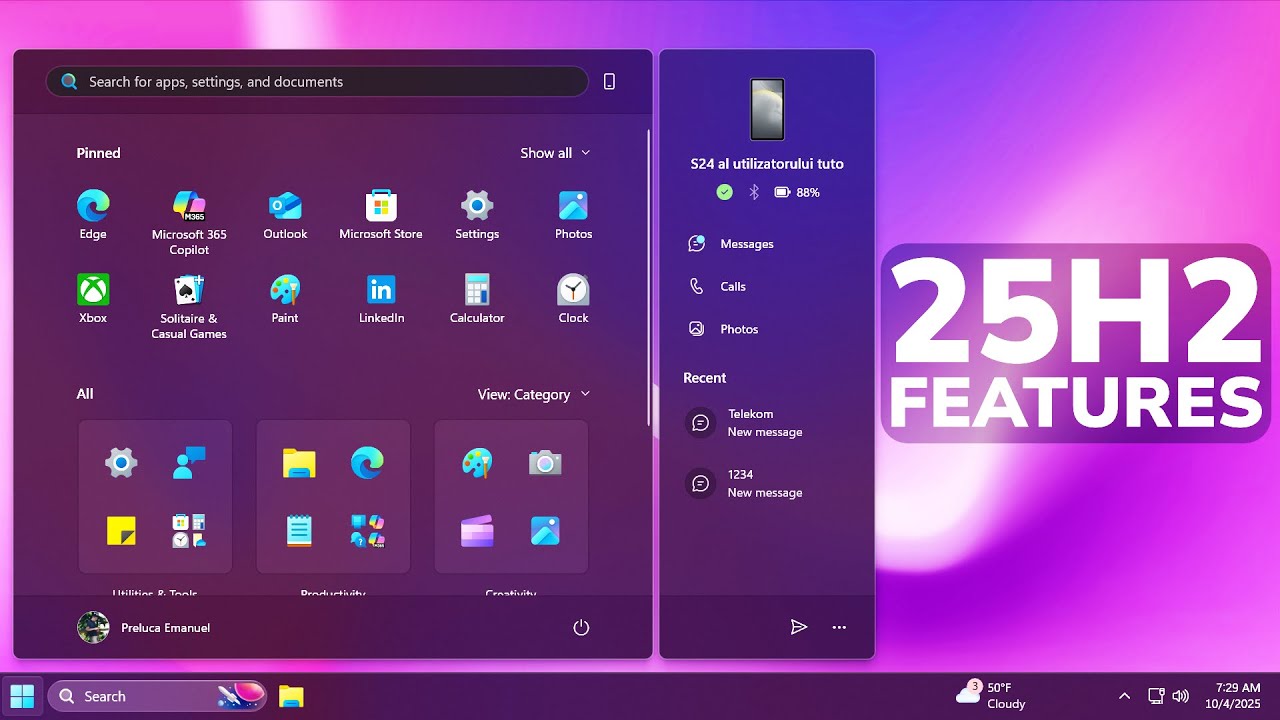
Task: Open the Utilities & Tools category folder
Action: [x=155, y=496]
